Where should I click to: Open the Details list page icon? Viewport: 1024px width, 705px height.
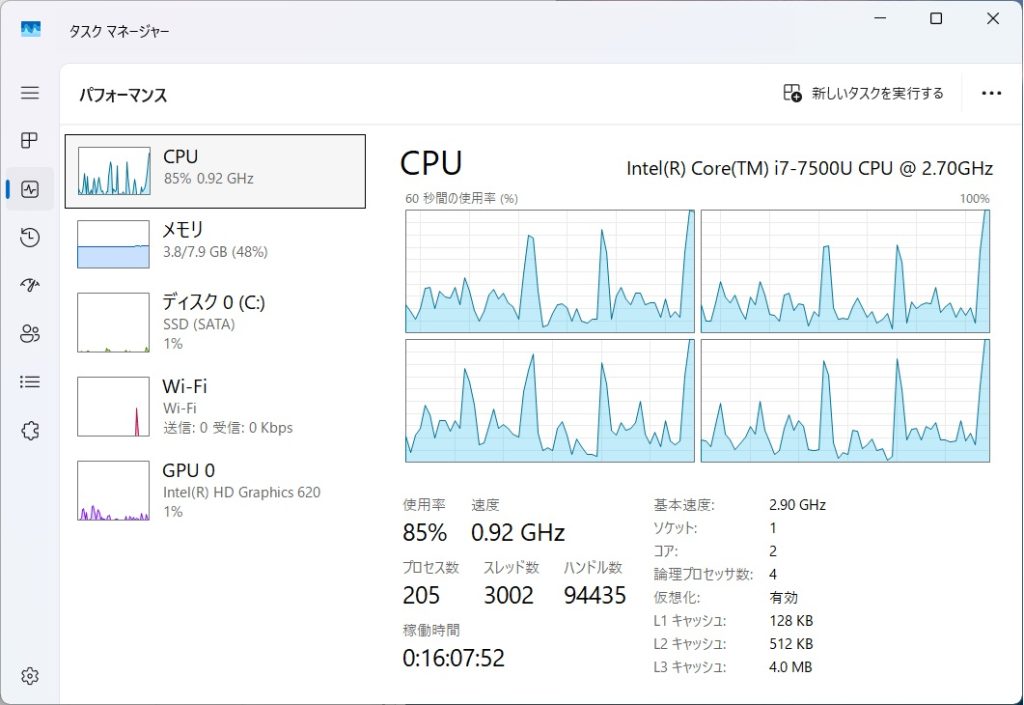(29, 382)
